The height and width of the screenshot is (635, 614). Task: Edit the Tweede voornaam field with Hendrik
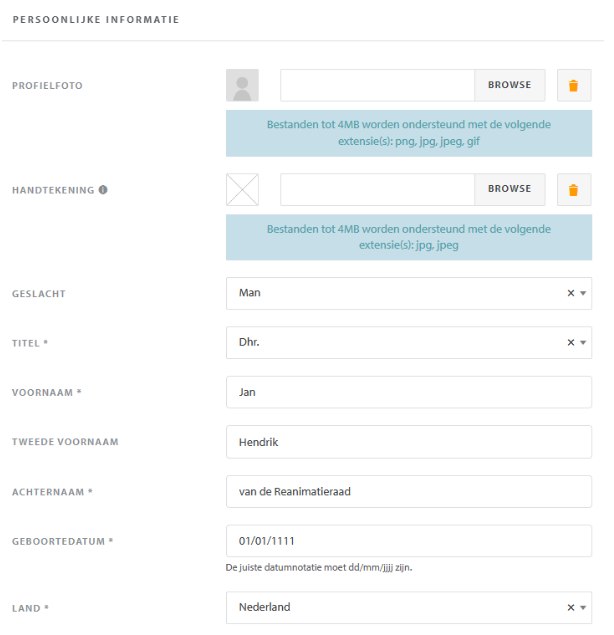pos(408,442)
